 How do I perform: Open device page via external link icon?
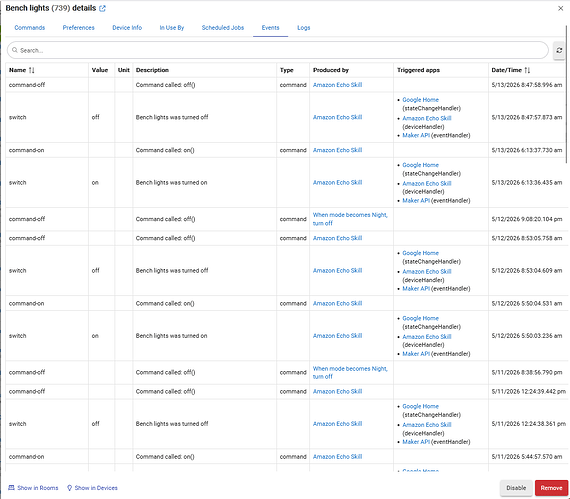coord(103,8)
